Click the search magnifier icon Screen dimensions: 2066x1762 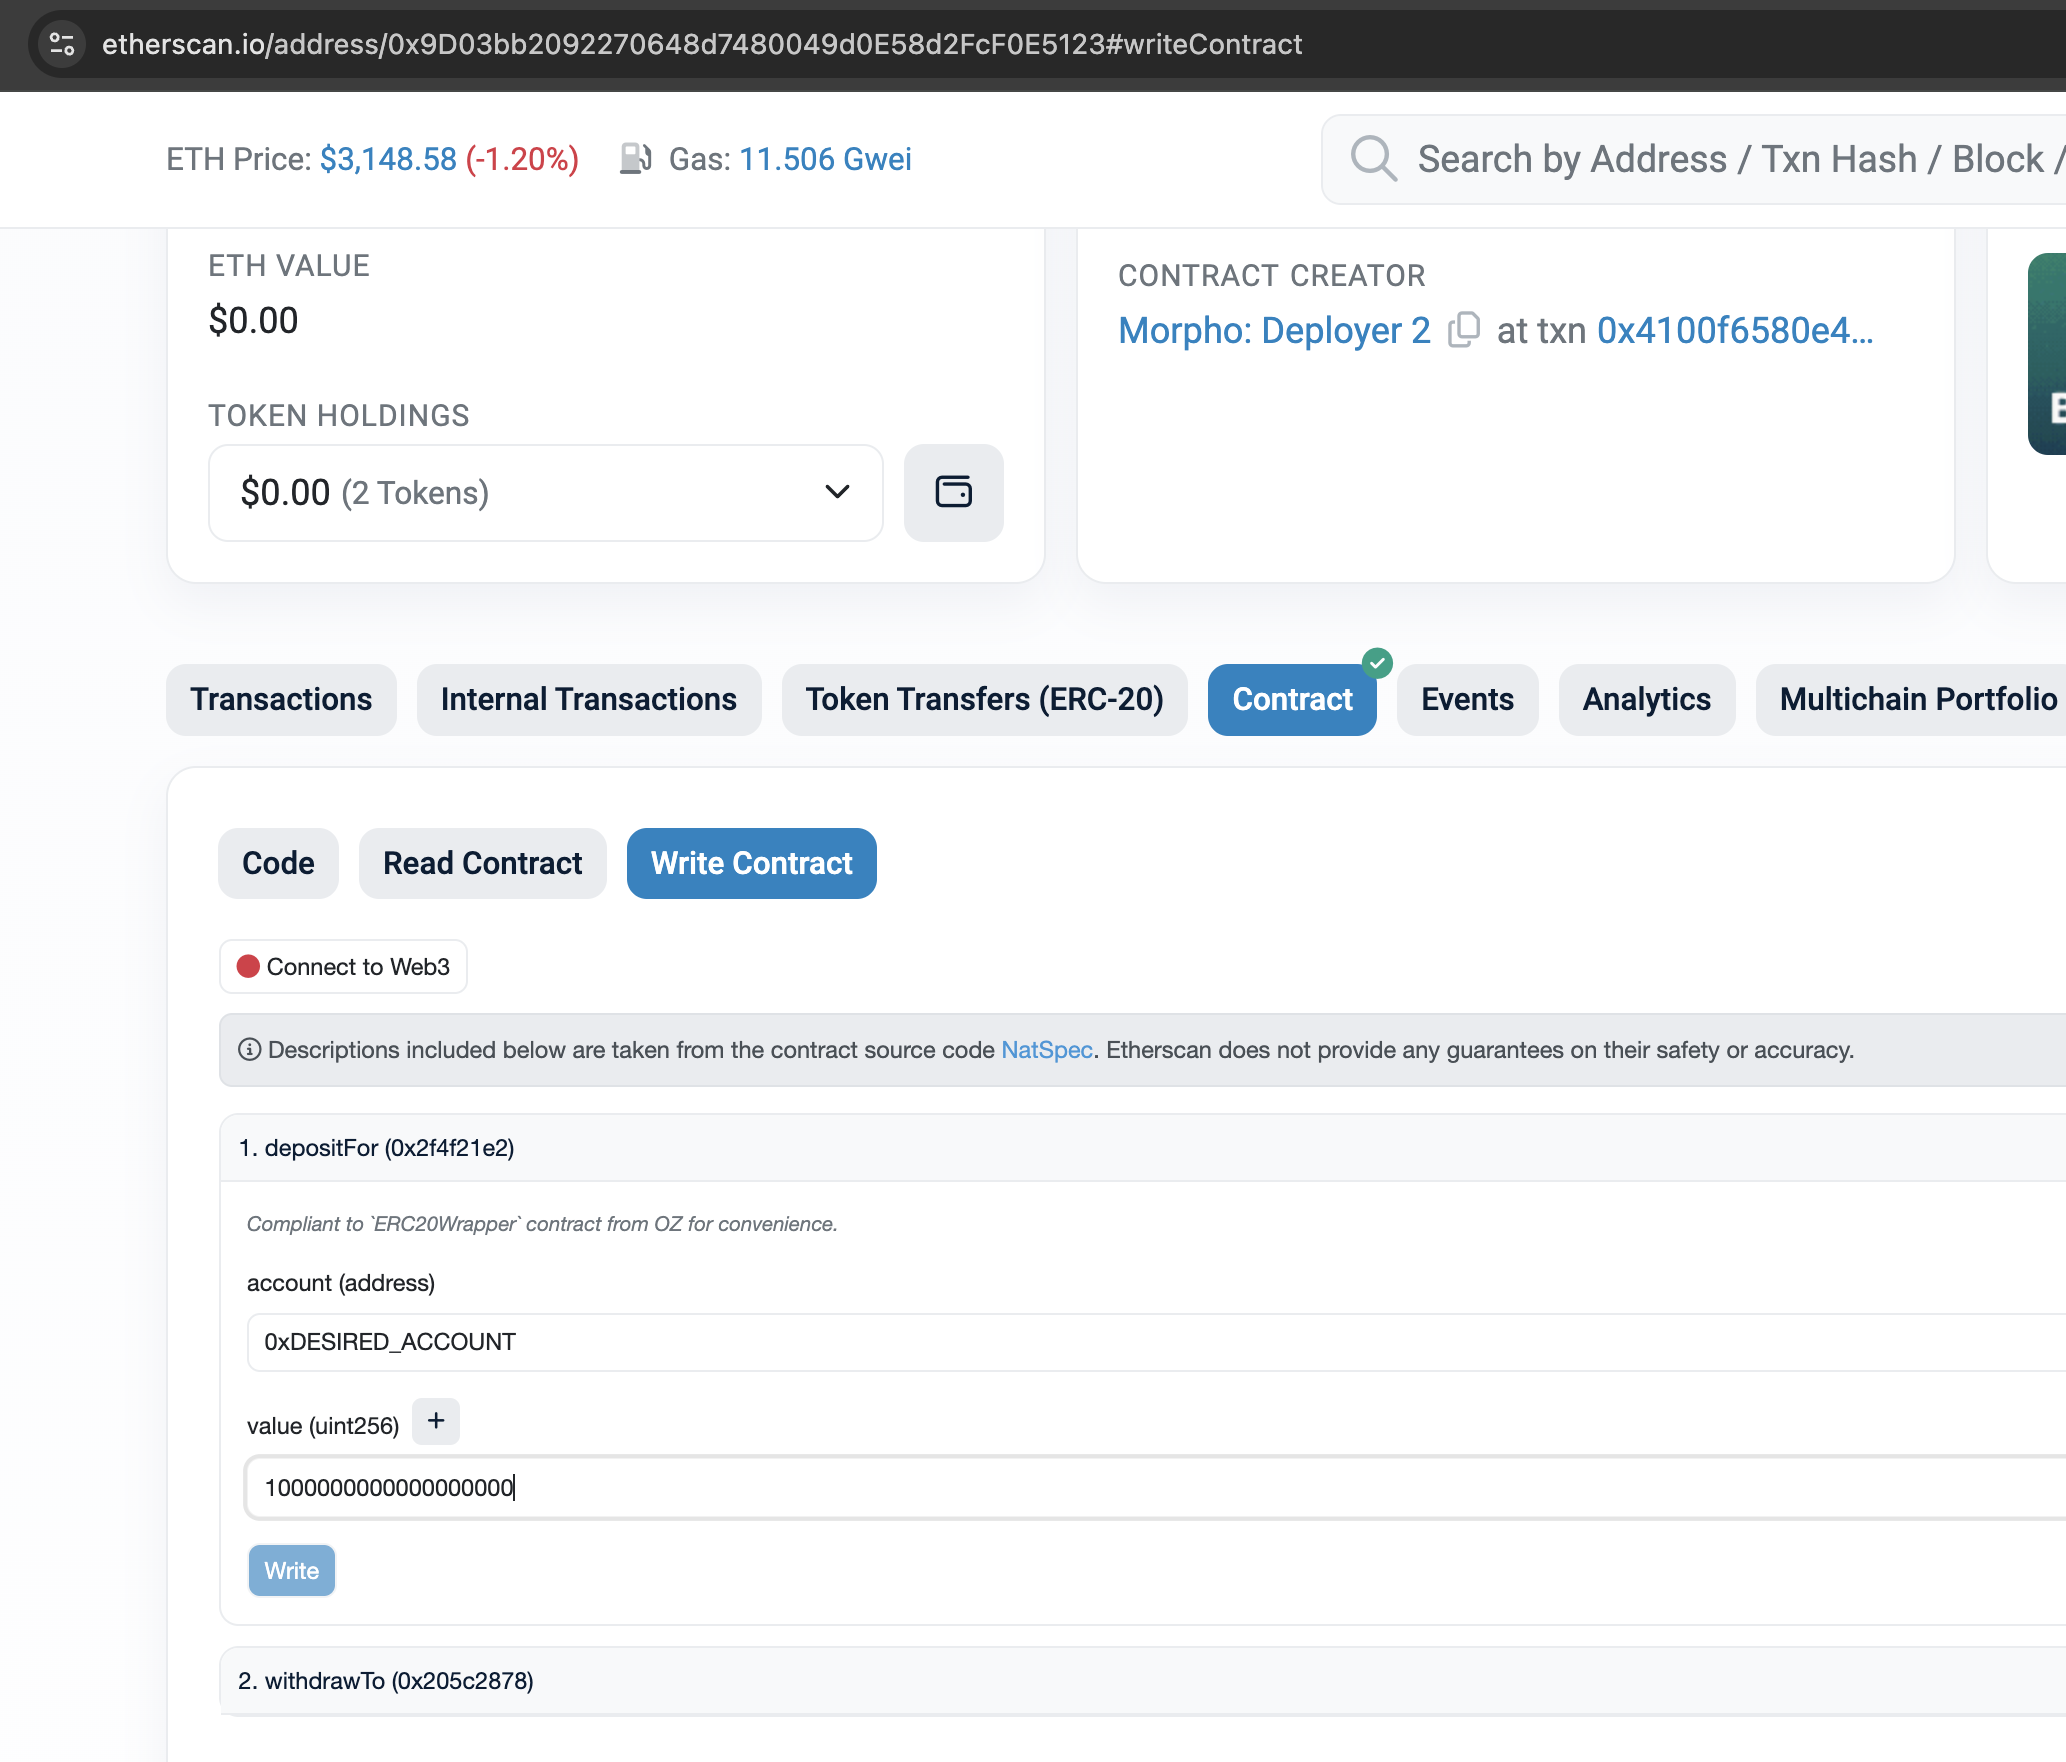pos(1374,158)
